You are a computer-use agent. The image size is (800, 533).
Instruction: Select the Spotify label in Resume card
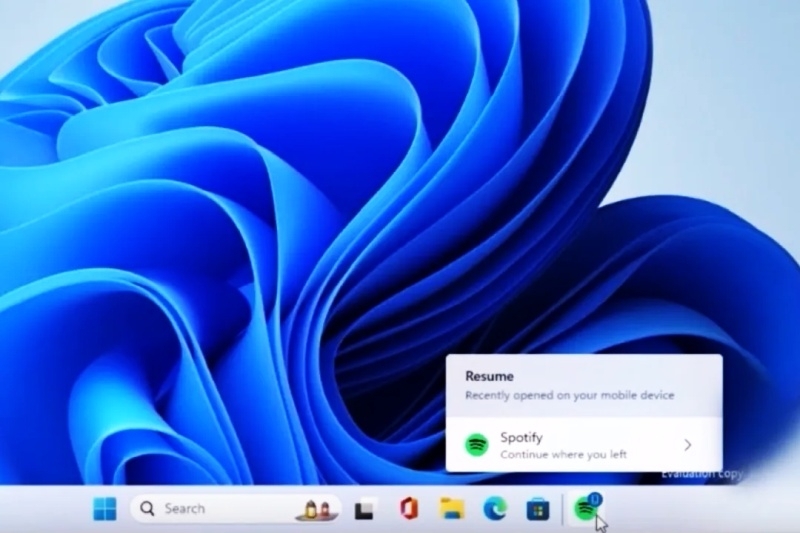click(x=521, y=437)
